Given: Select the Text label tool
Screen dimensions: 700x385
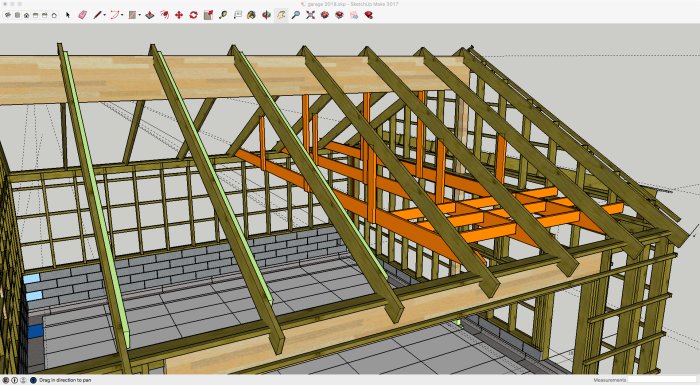Looking at the screenshot, I should (238, 15).
